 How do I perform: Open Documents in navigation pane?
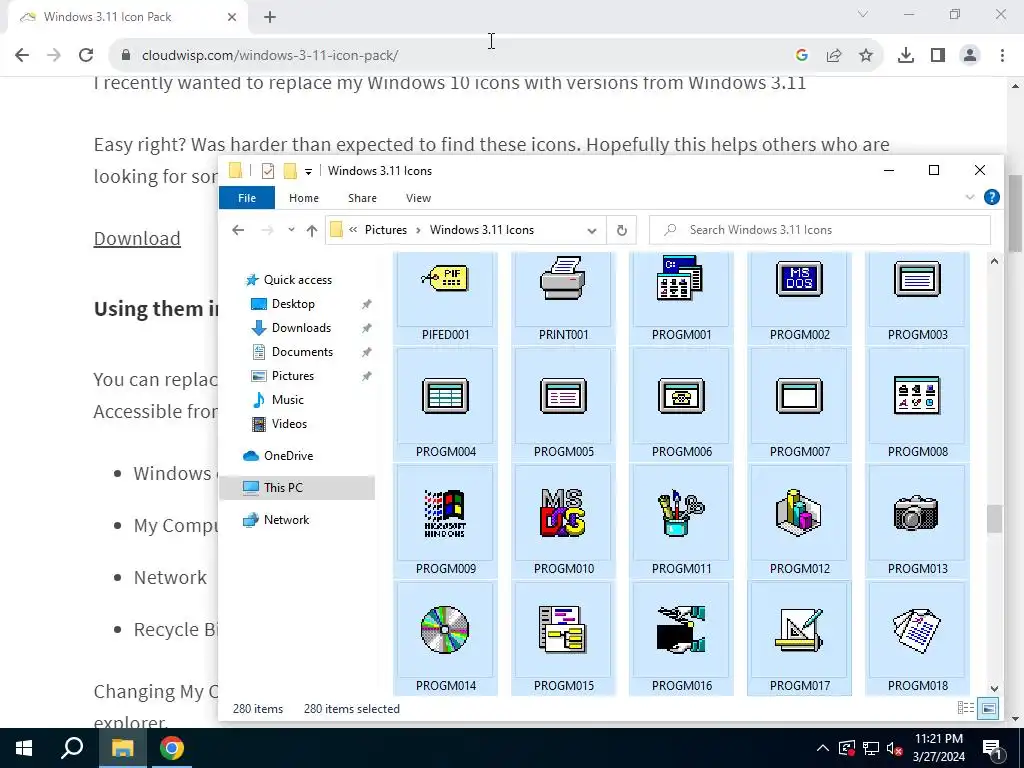click(x=302, y=351)
